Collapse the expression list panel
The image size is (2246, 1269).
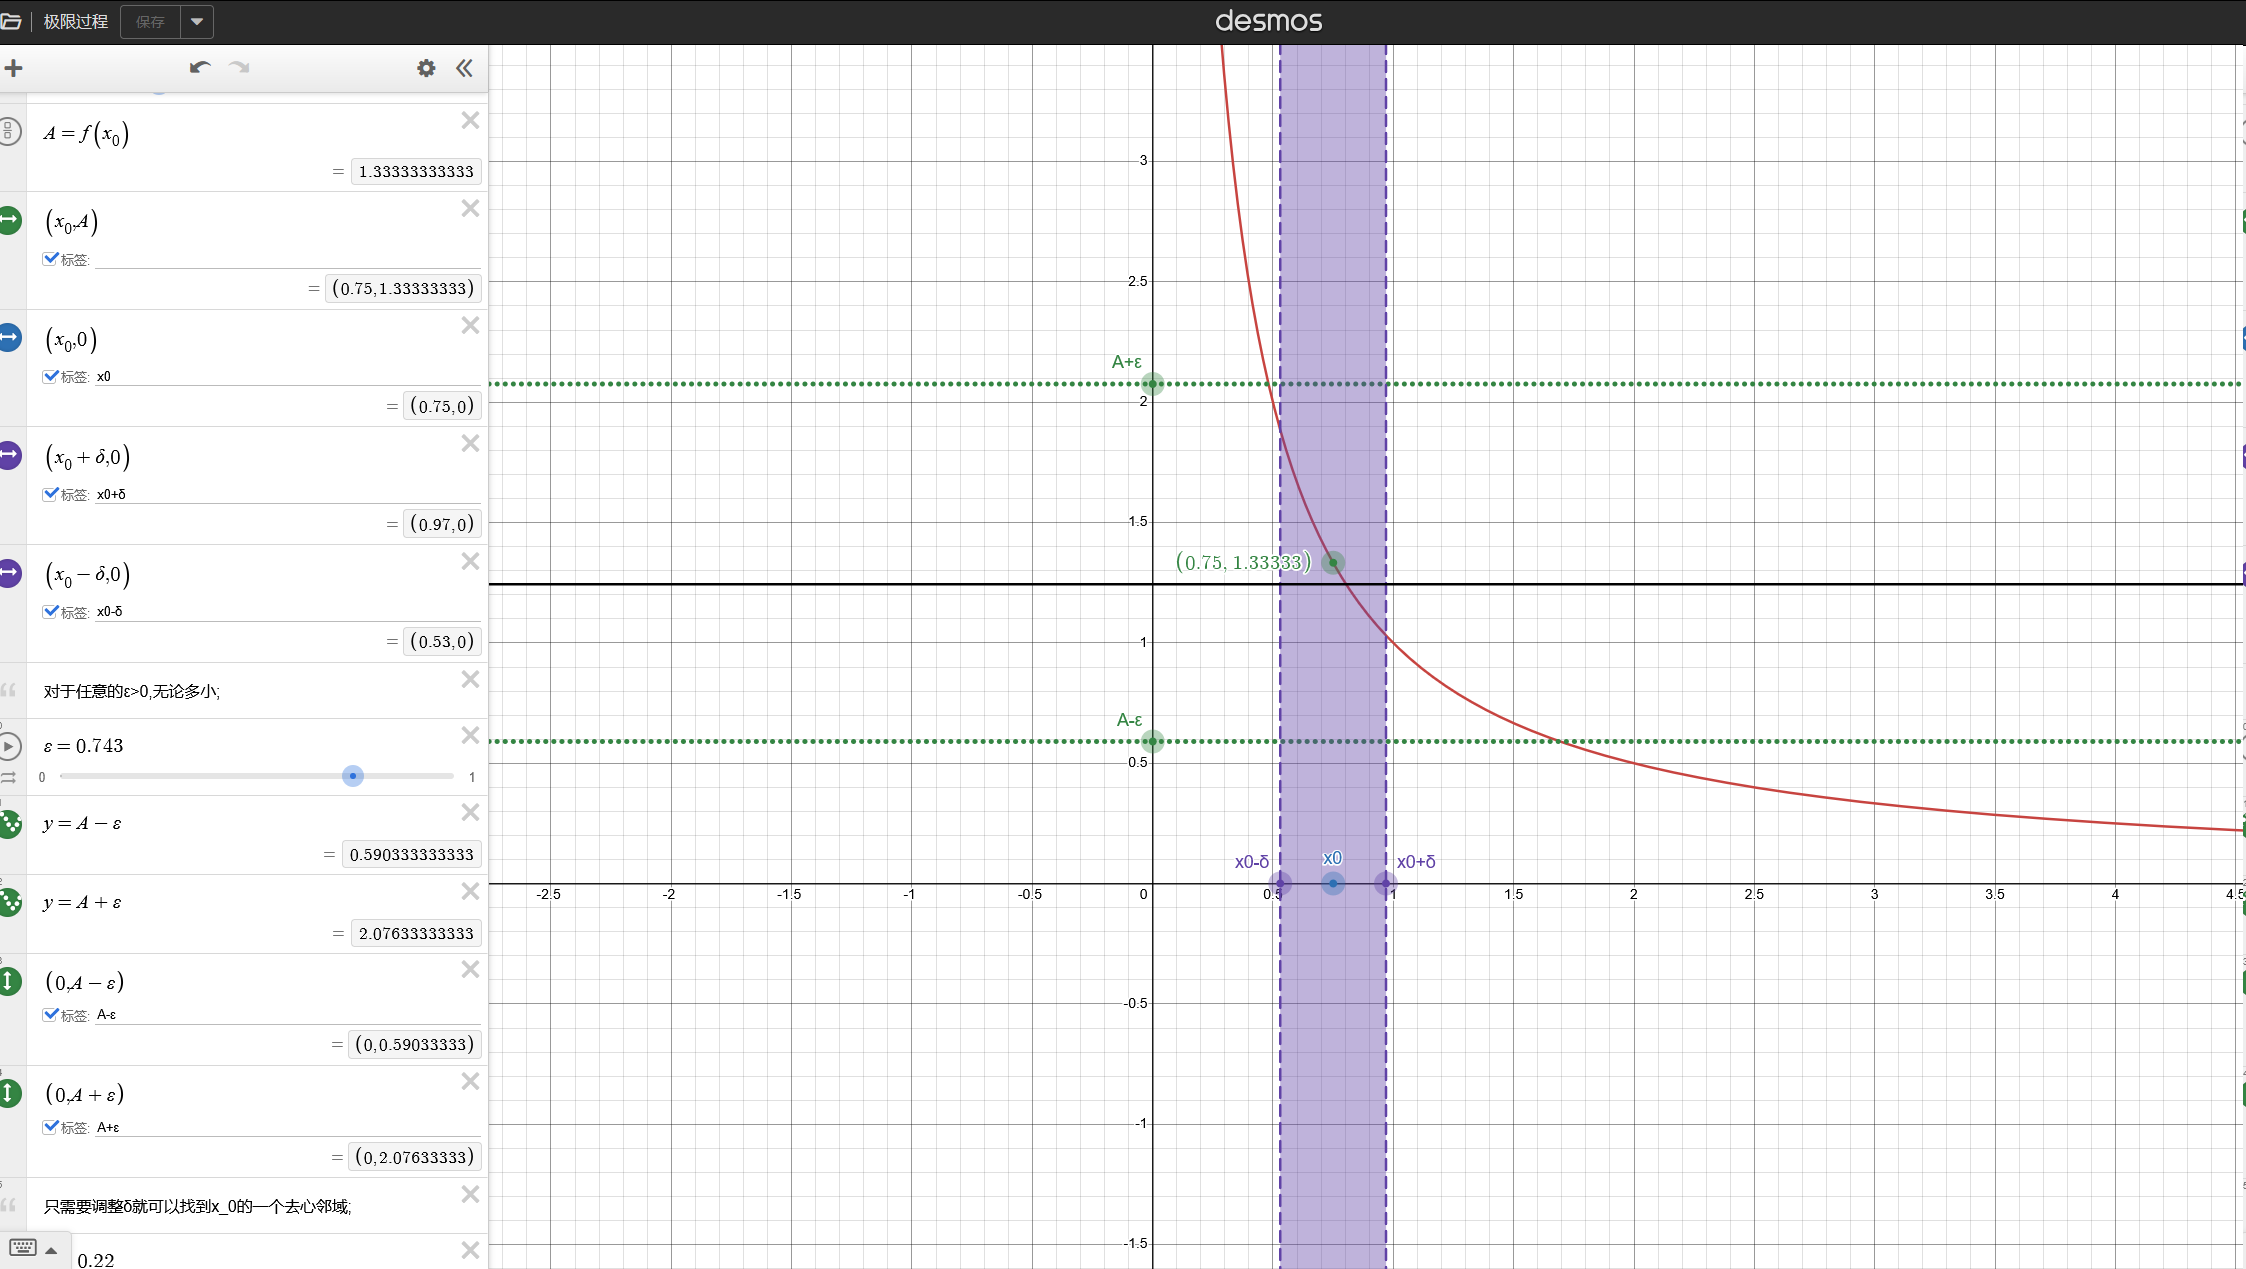point(464,68)
